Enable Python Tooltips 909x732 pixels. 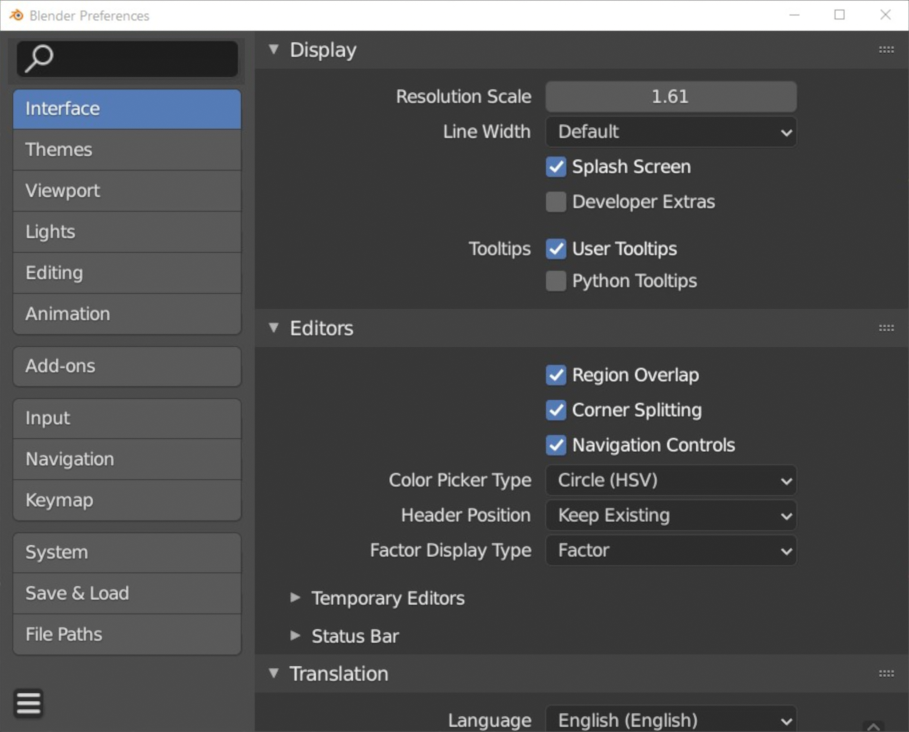pyautogui.click(x=556, y=281)
